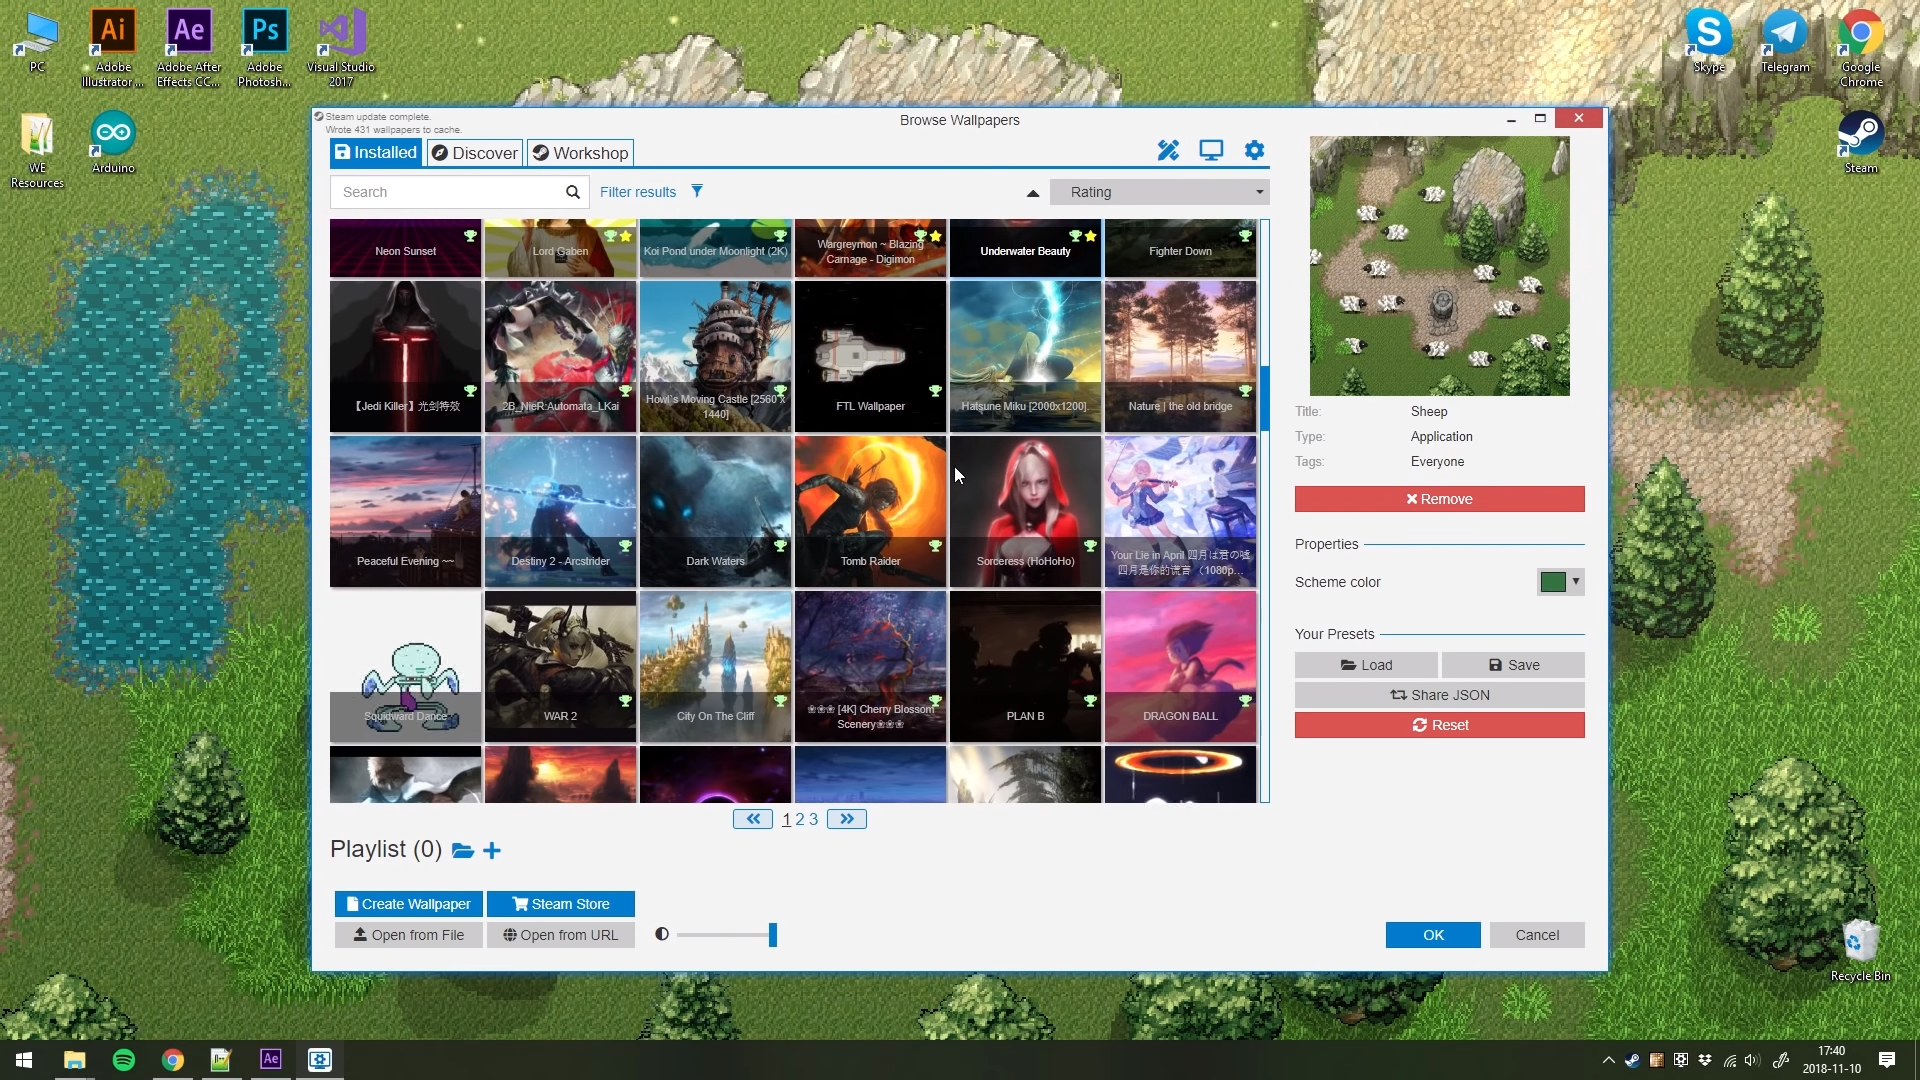Open a playlist using the folder icon

(x=462, y=851)
